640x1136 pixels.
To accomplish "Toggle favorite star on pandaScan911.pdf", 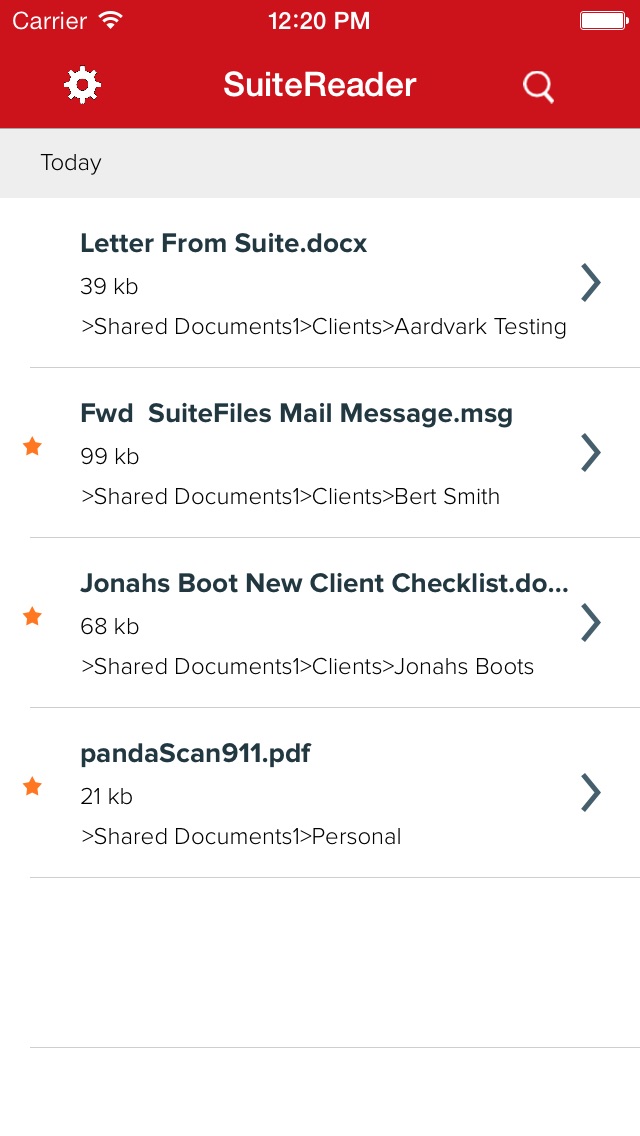I will click(x=32, y=786).
